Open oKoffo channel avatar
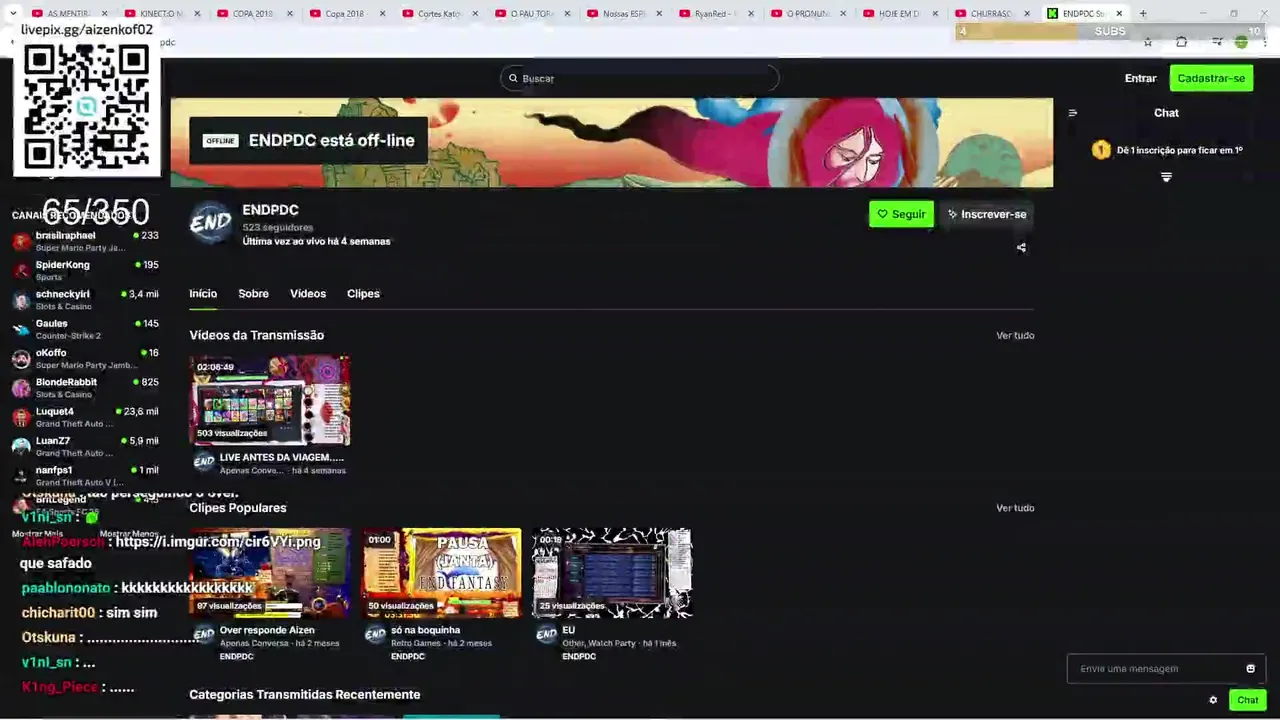Screen dimensions: 1280x720 tap(21, 358)
